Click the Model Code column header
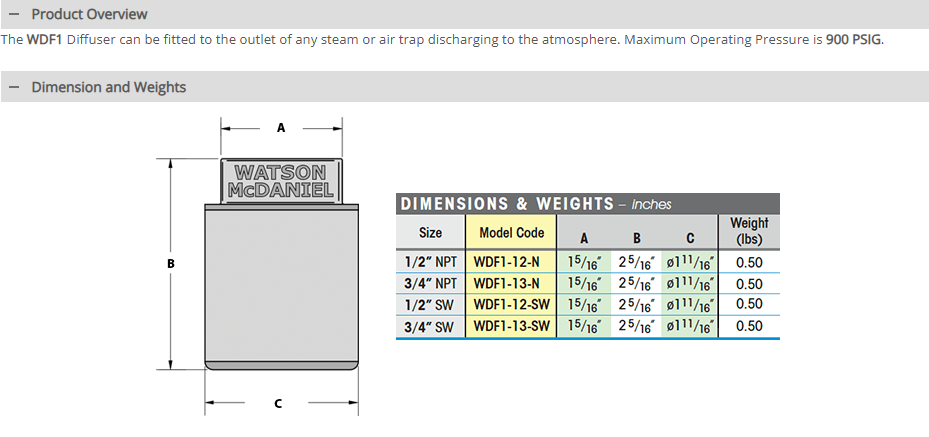Image resolution: width=929 pixels, height=437 pixels. pos(511,233)
